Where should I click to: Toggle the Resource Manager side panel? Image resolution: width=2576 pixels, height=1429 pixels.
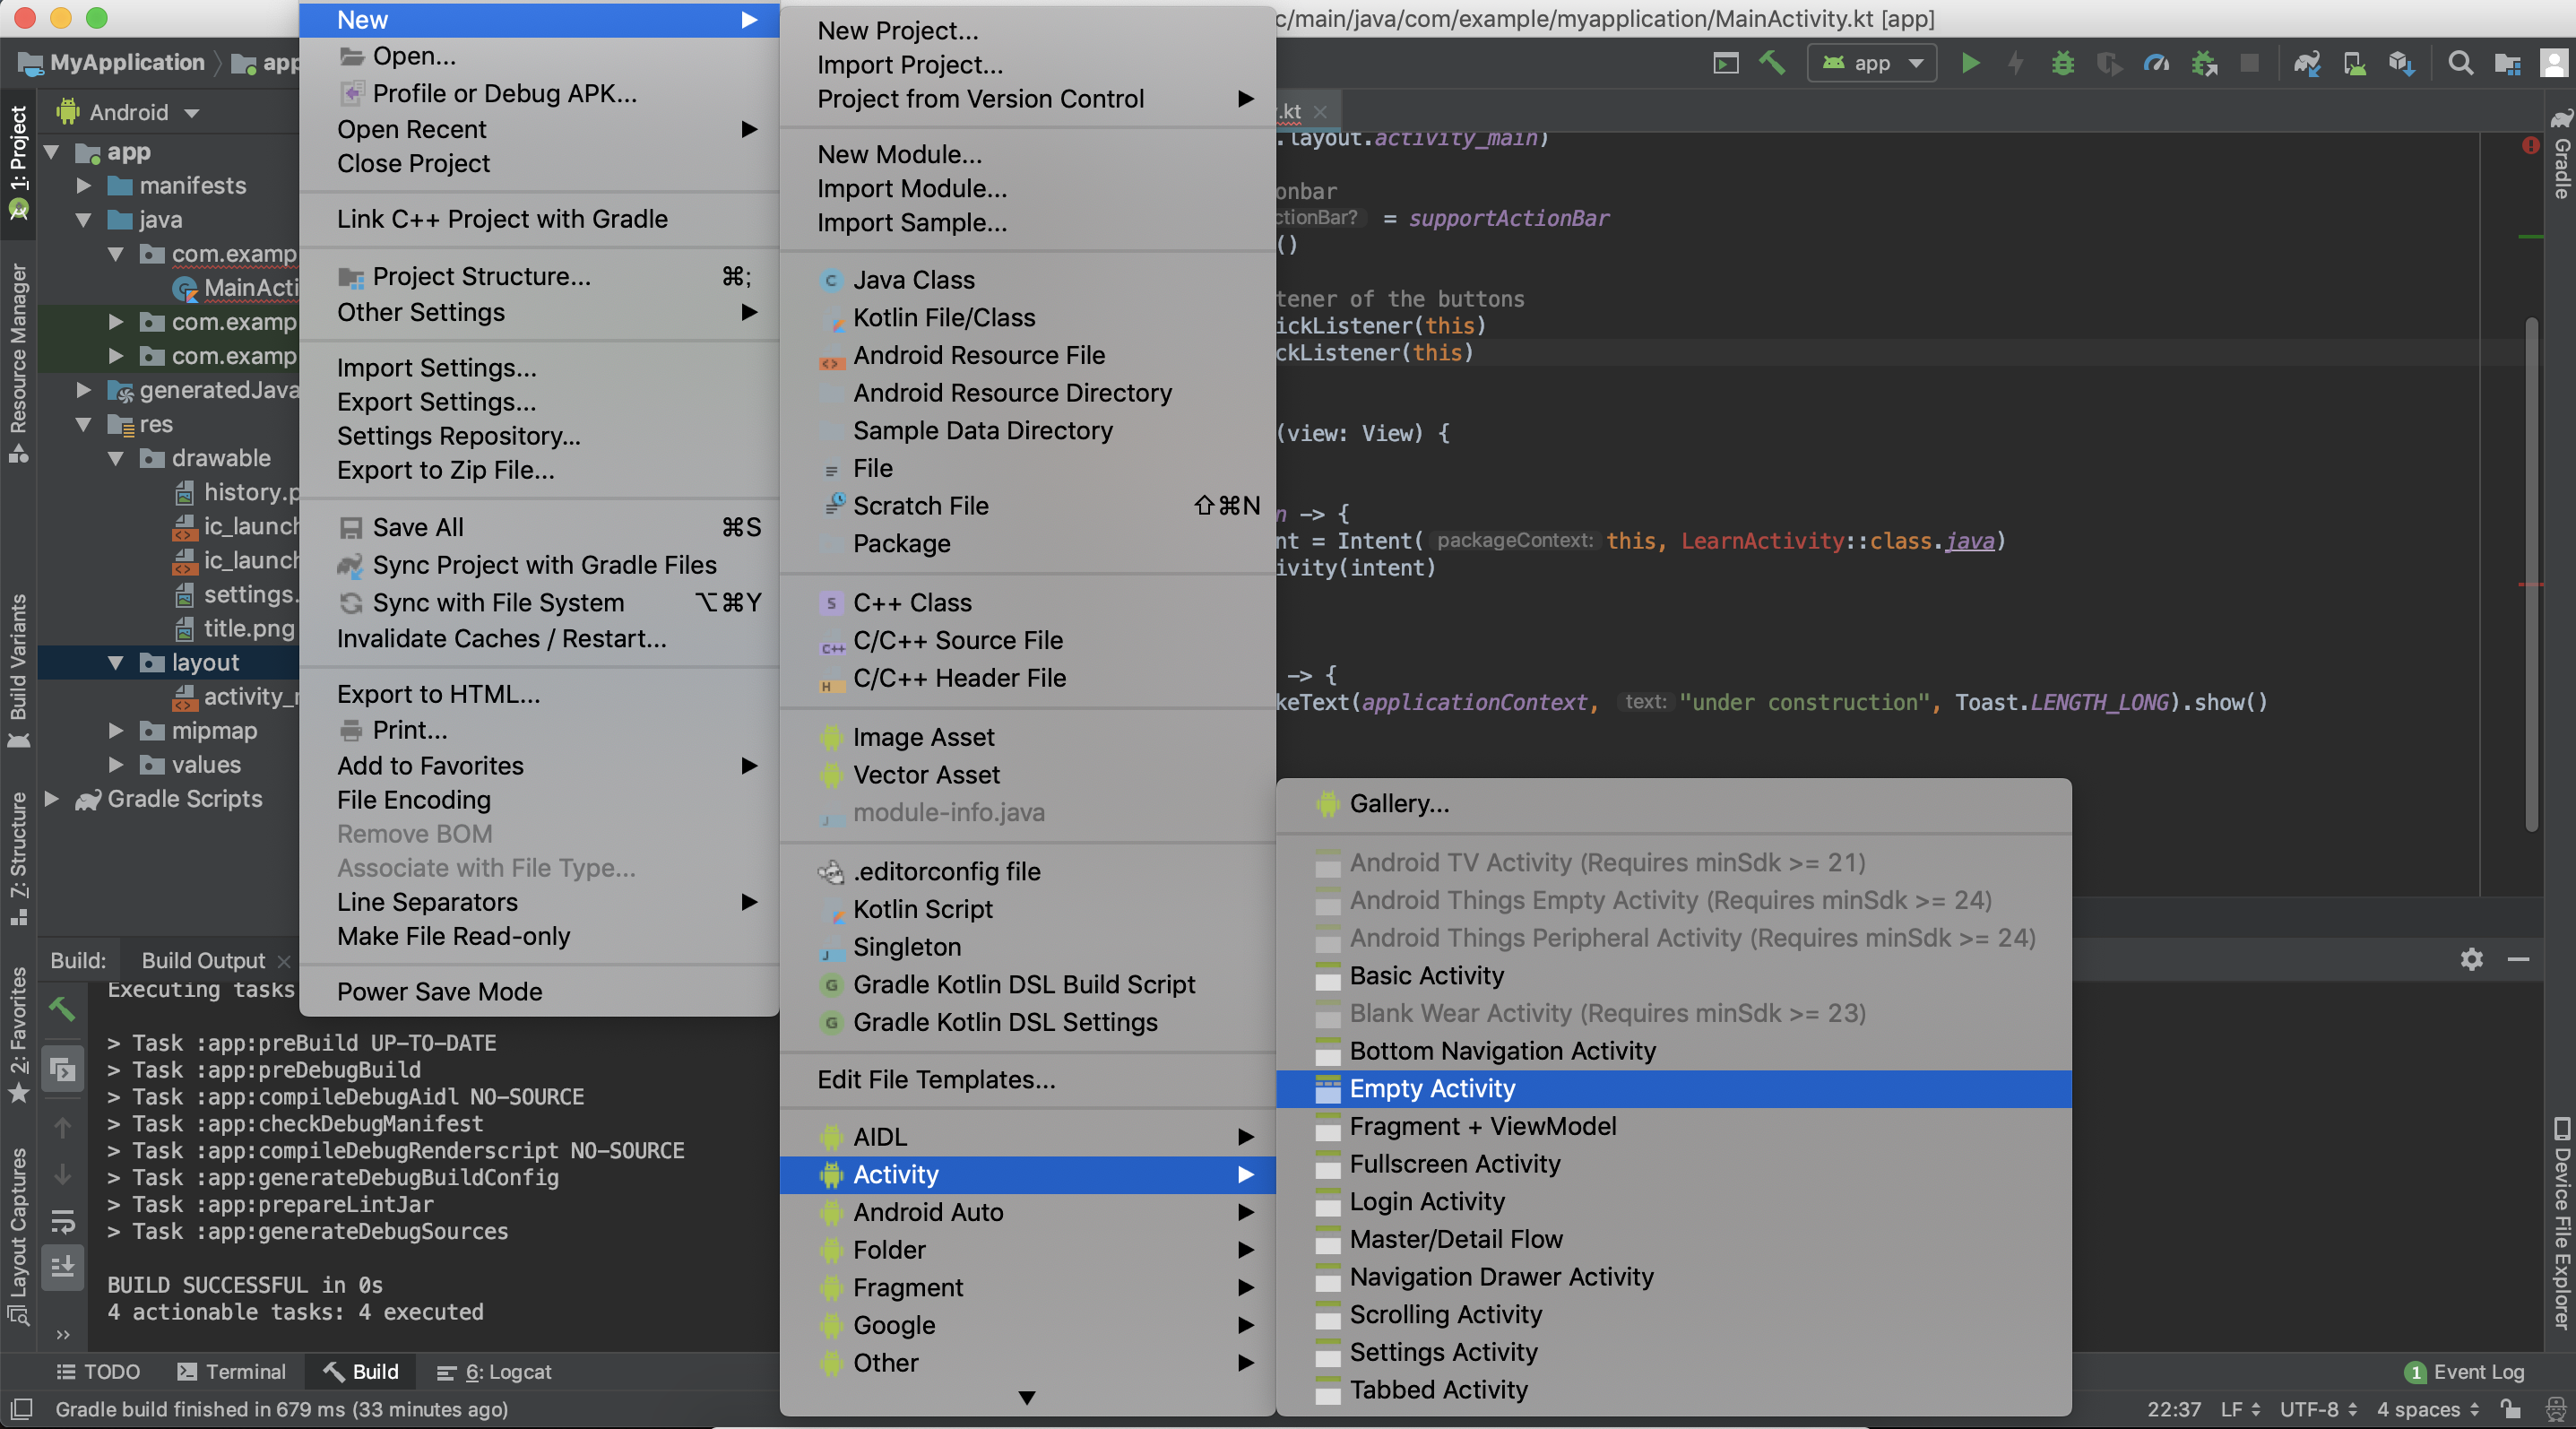coord(18,362)
